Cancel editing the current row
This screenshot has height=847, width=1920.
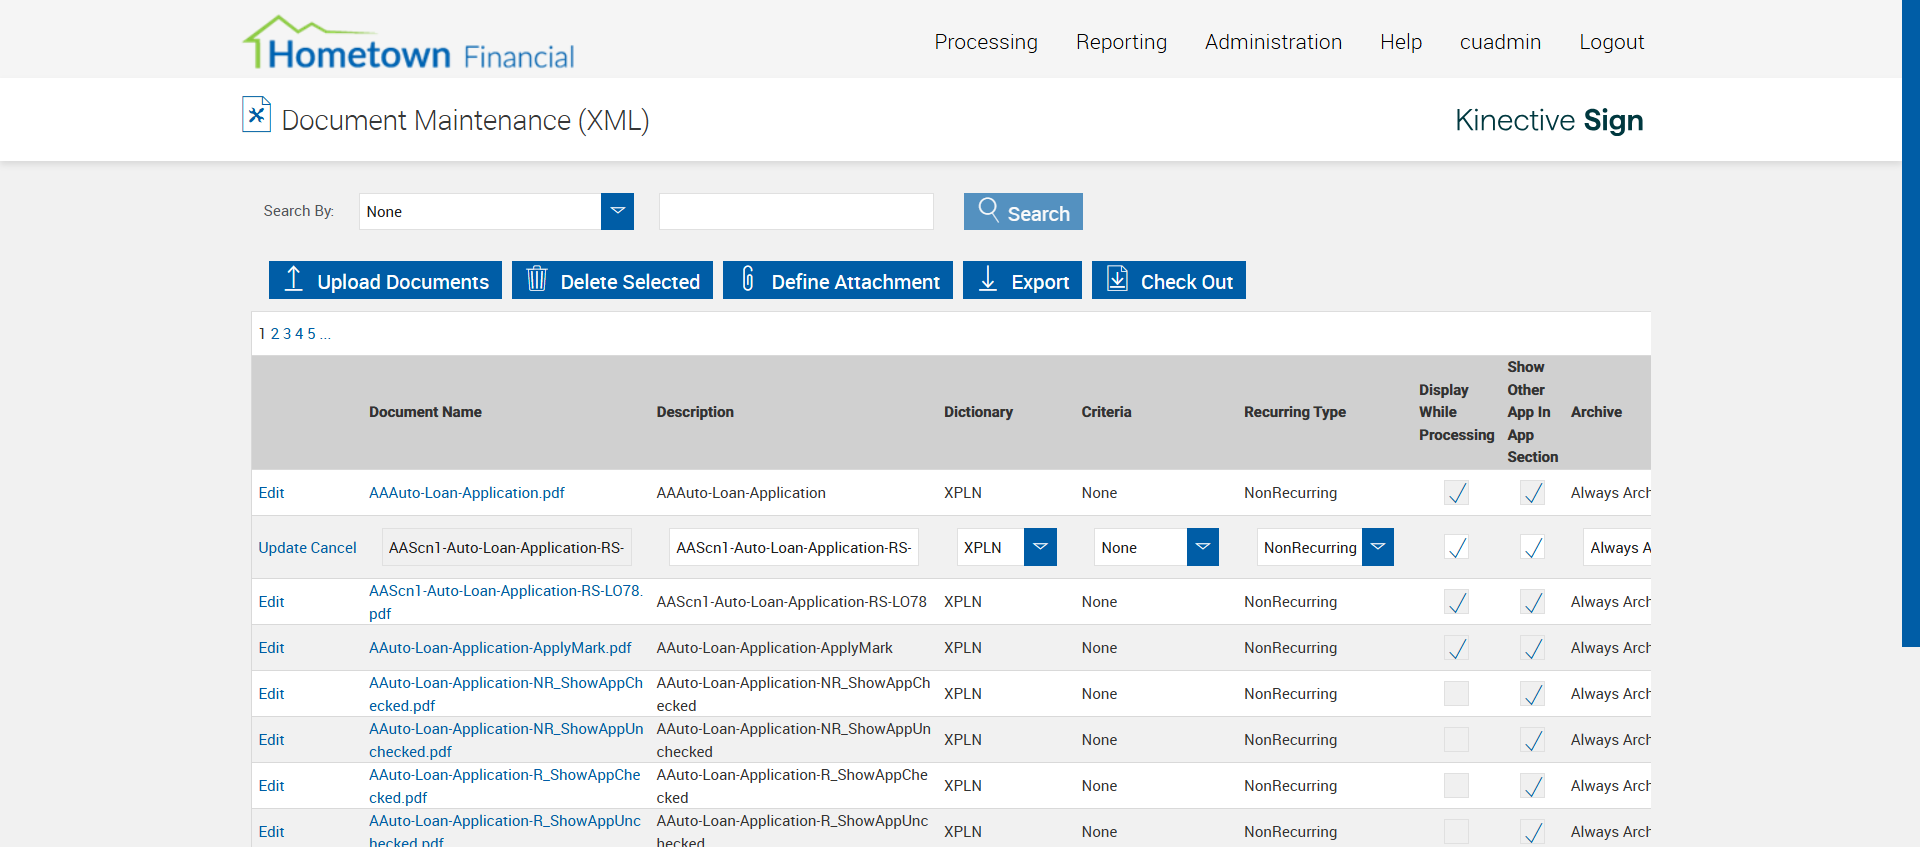pos(333,548)
